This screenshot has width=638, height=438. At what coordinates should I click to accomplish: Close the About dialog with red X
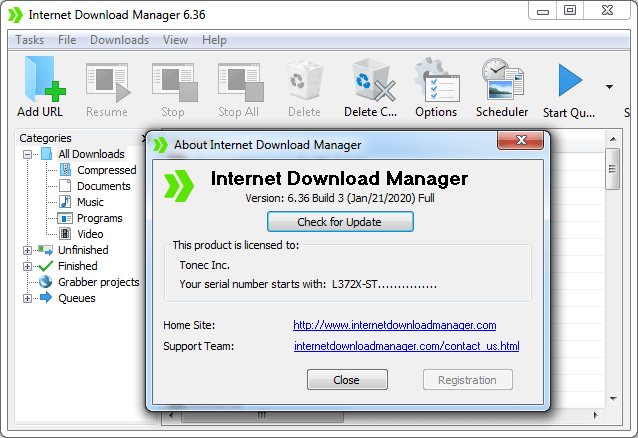520,140
